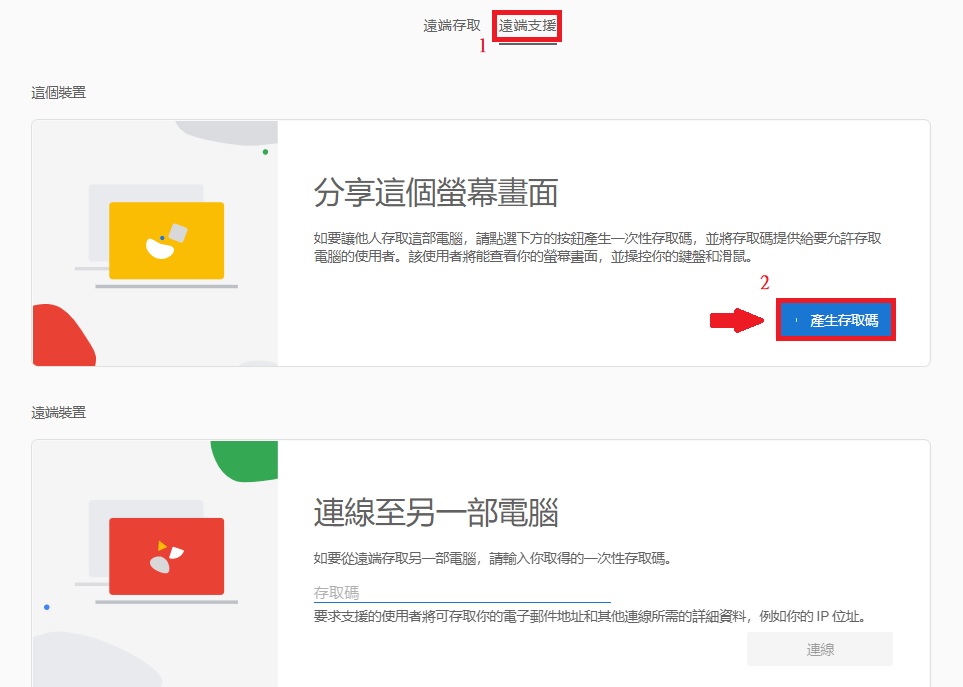Viewport: 963px width, 687px height.
Task: Select the 遠端支援 tab
Action: [526, 25]
